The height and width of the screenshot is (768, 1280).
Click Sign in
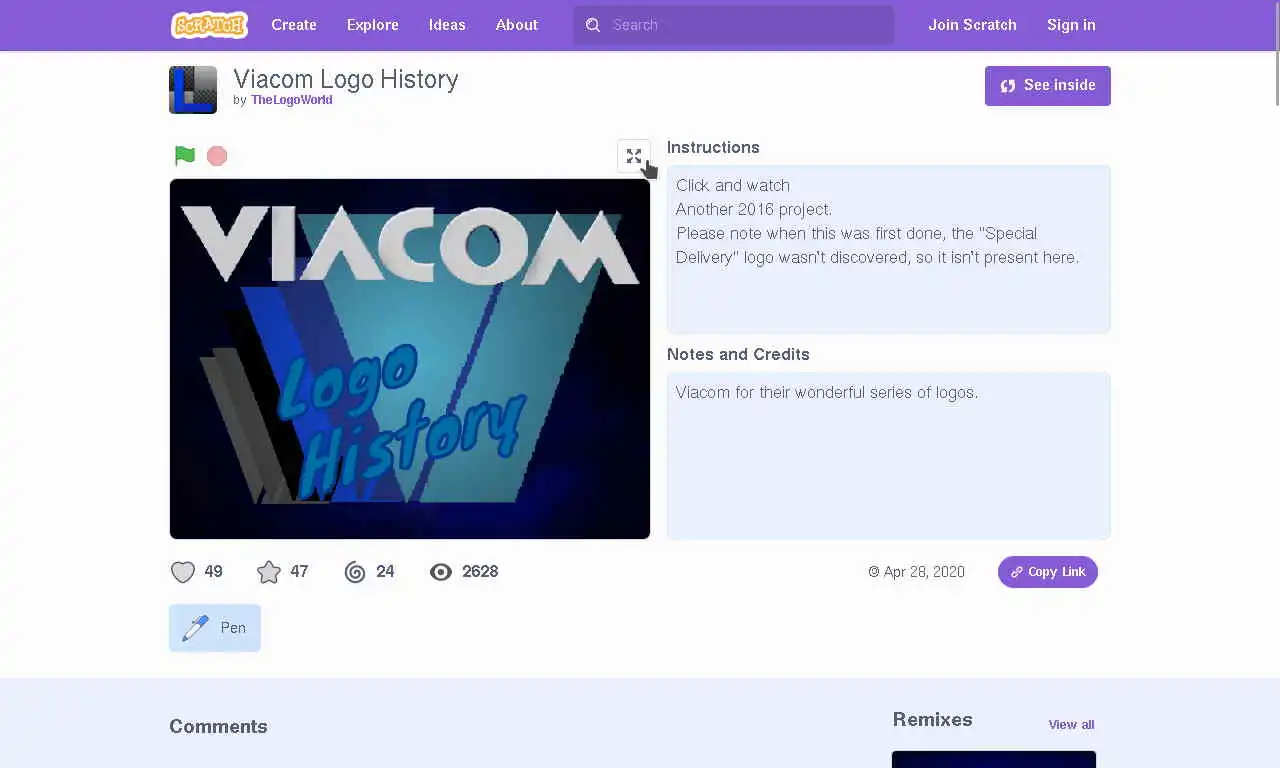pos(1071,25)
